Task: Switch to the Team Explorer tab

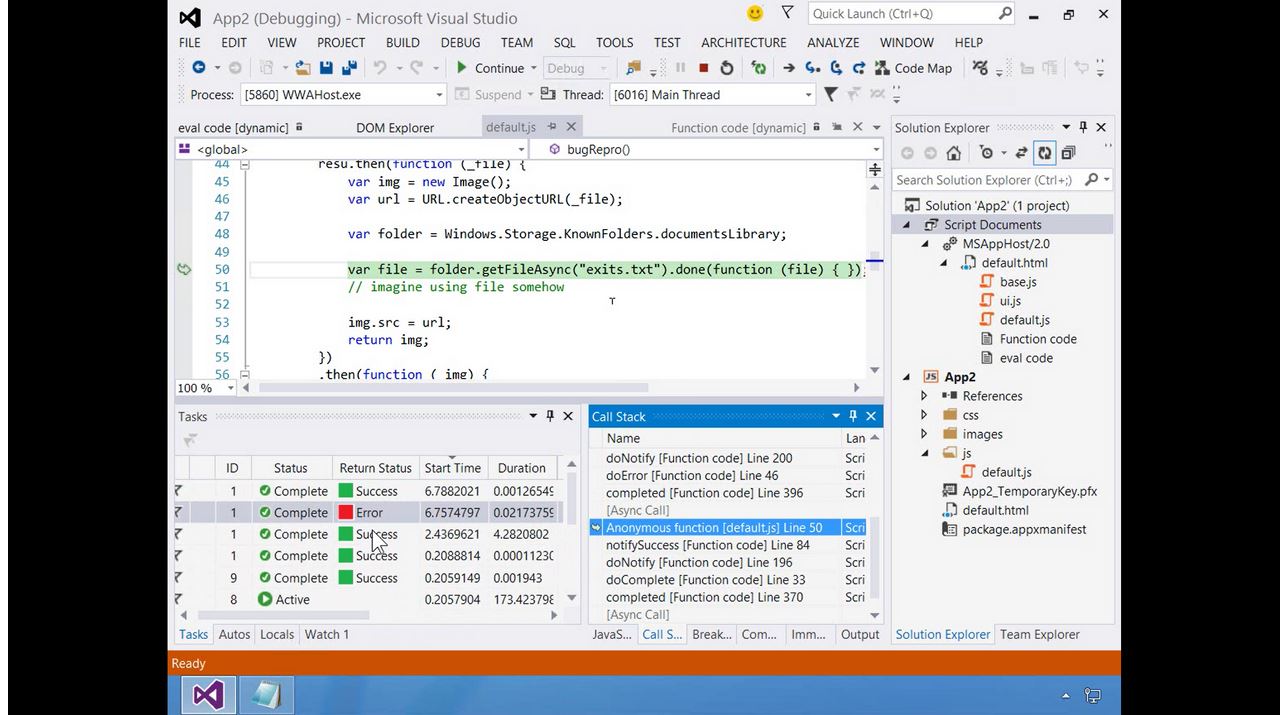Action: [x=1040, y=634]
